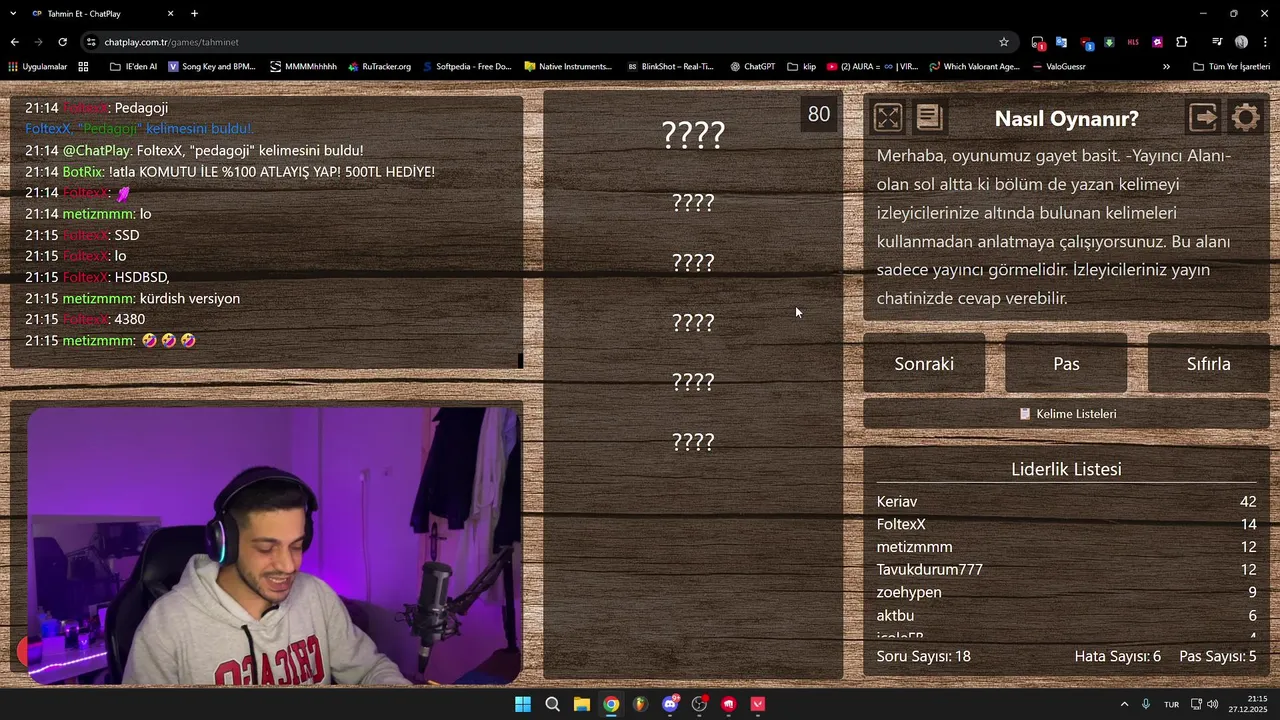Click the Pas Sayısı: 5 stat

(x=1218, y=657)
